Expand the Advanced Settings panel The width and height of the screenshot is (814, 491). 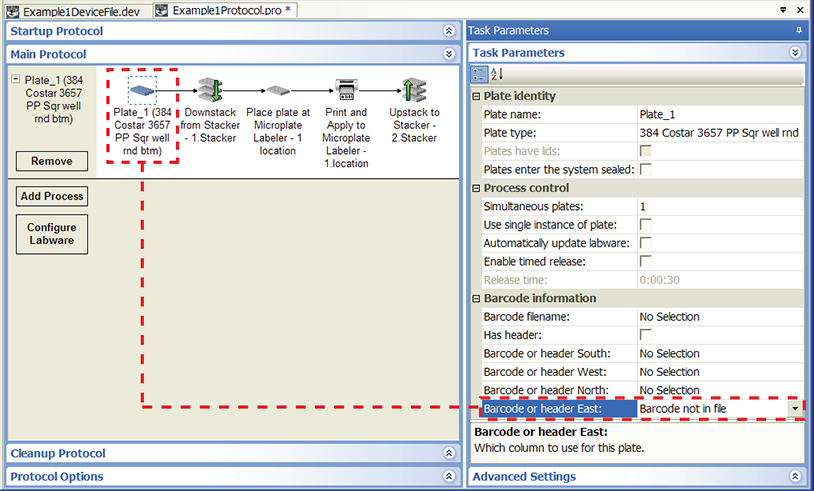(795, 477)
